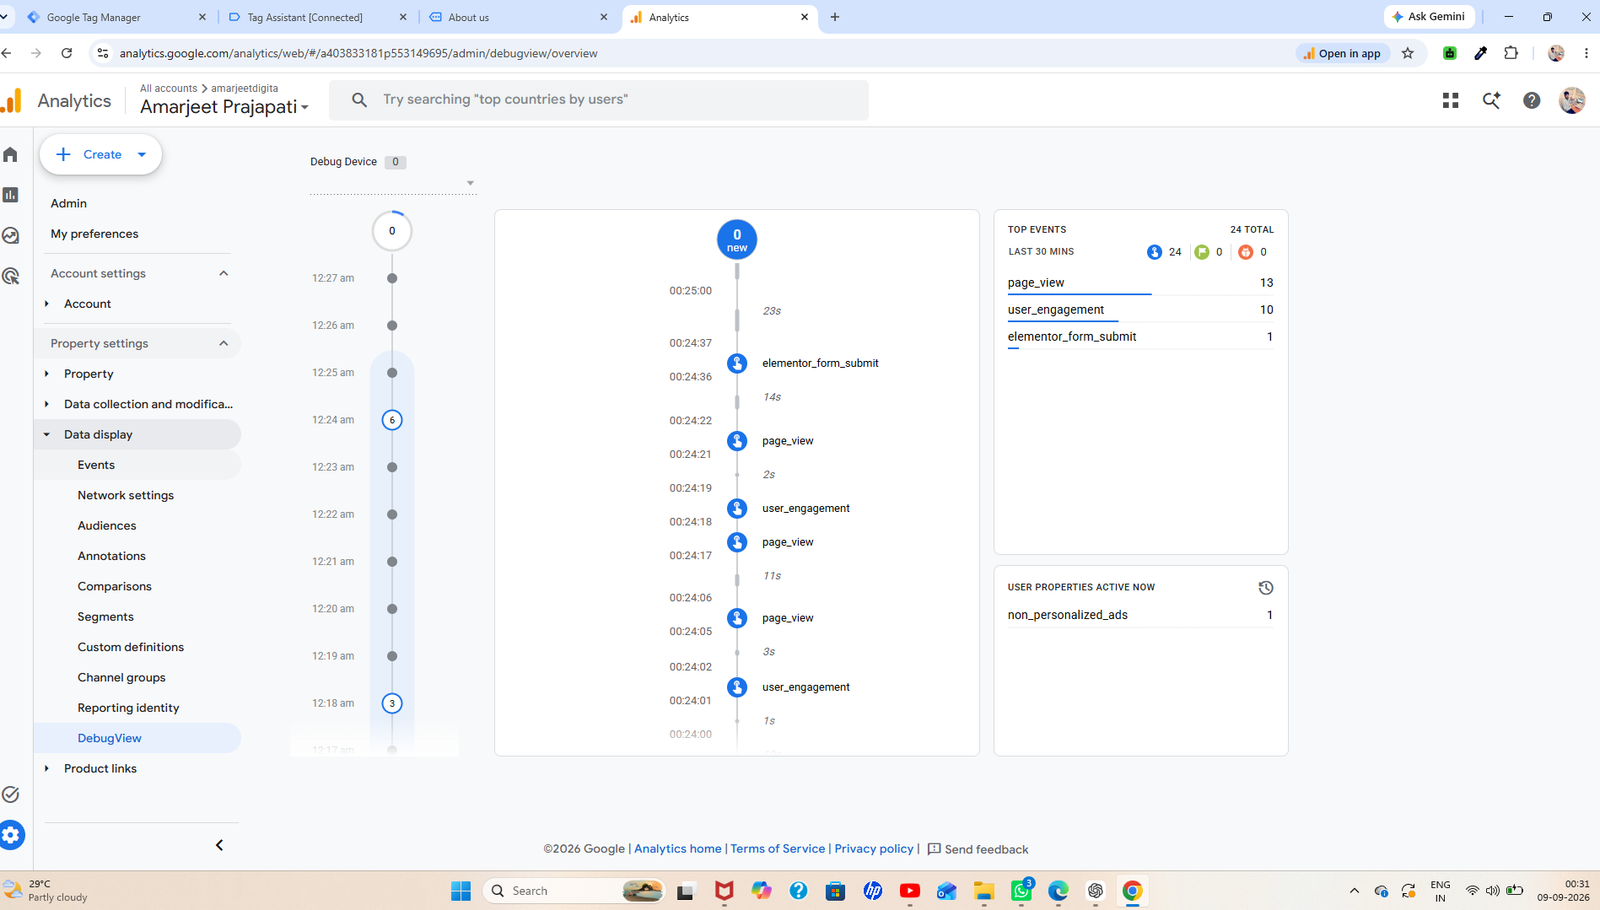Open the Analytics Help icon
Viewport: 1600px width, 910px height.
click(x=1531, y=100)
